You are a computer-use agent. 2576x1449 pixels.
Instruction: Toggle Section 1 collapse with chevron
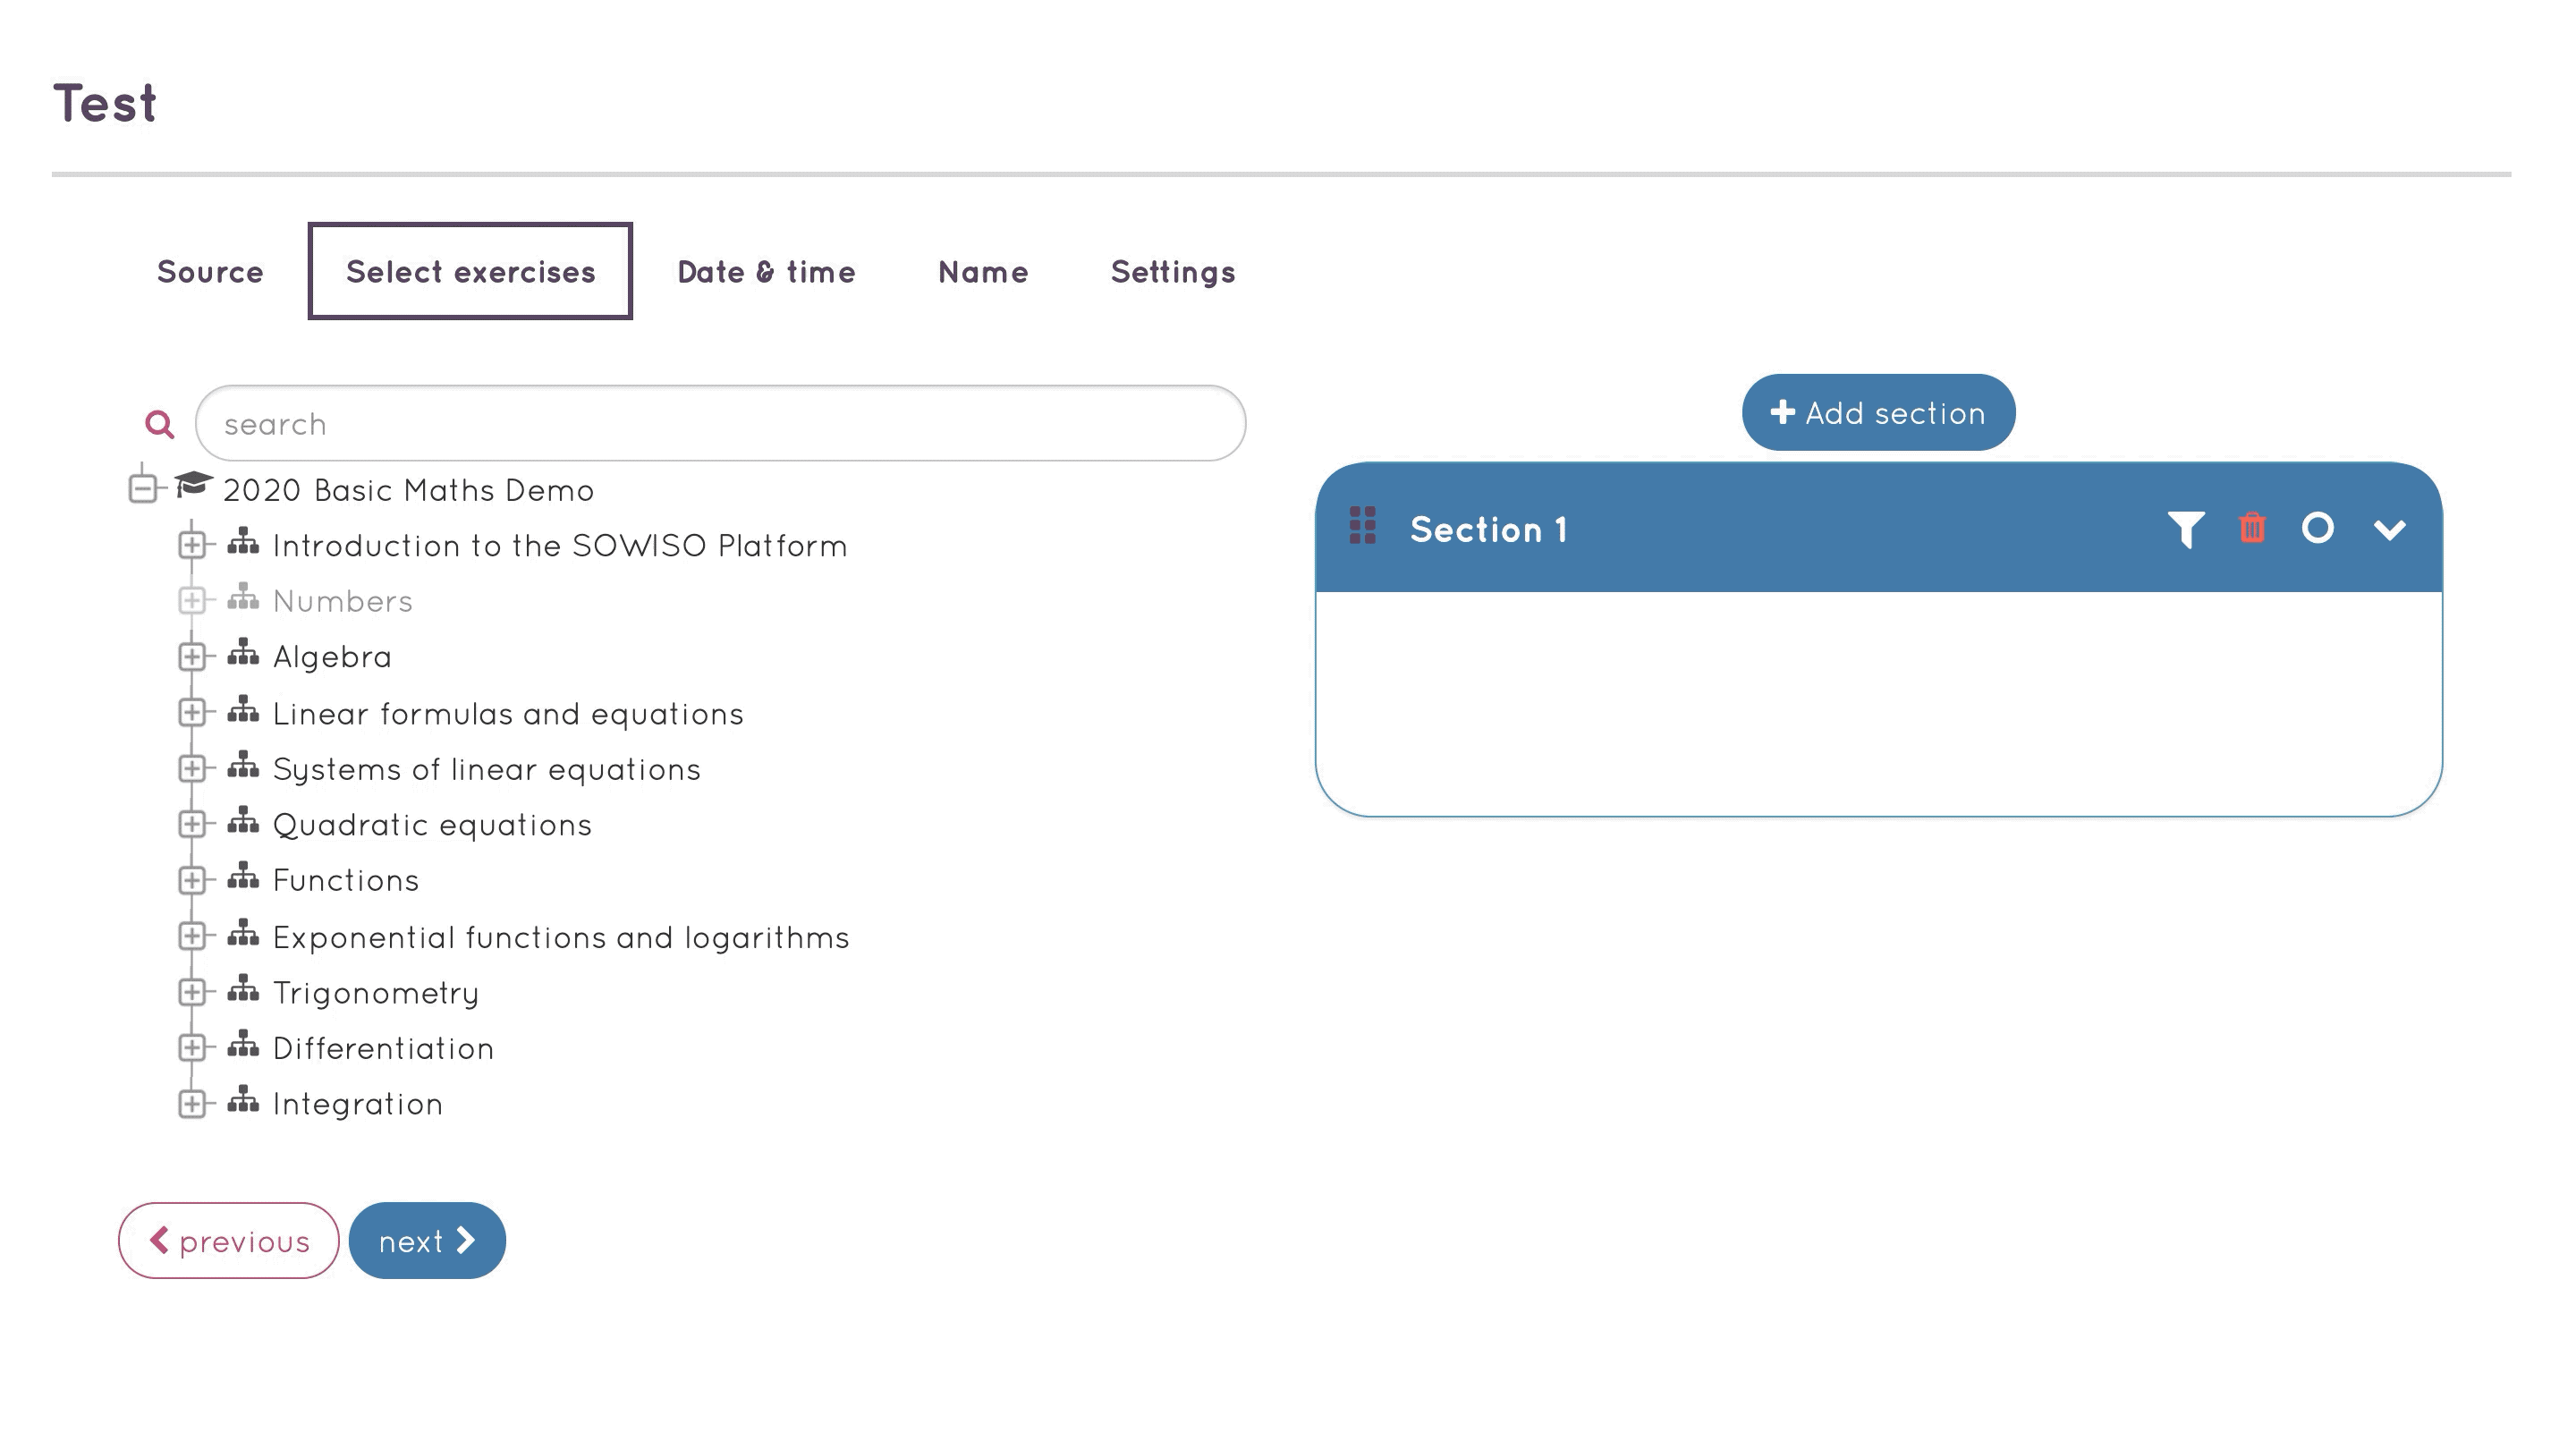2388,529
